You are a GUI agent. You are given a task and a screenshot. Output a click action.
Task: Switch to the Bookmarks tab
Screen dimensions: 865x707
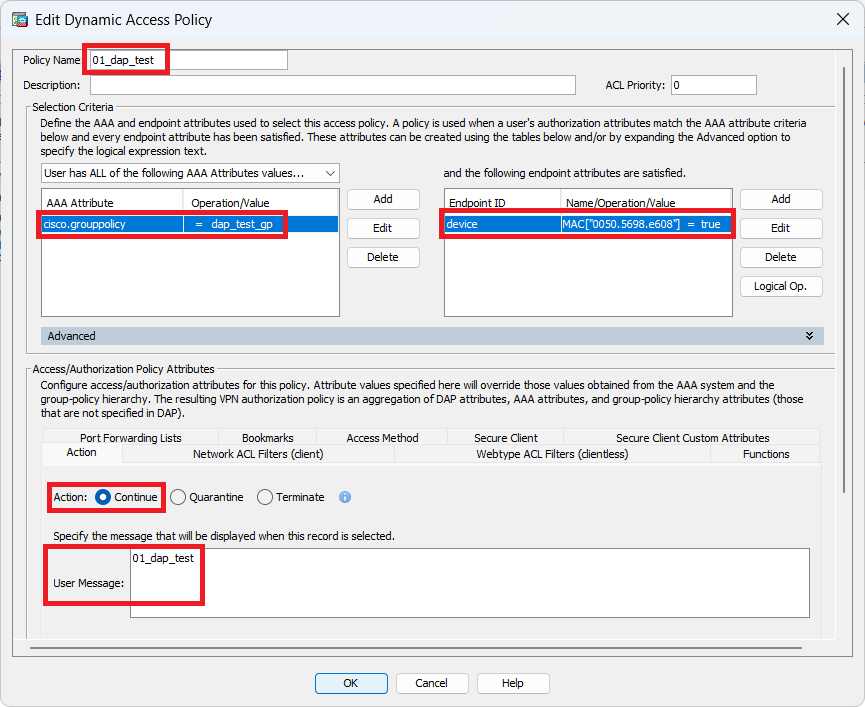tap(268, 437)
